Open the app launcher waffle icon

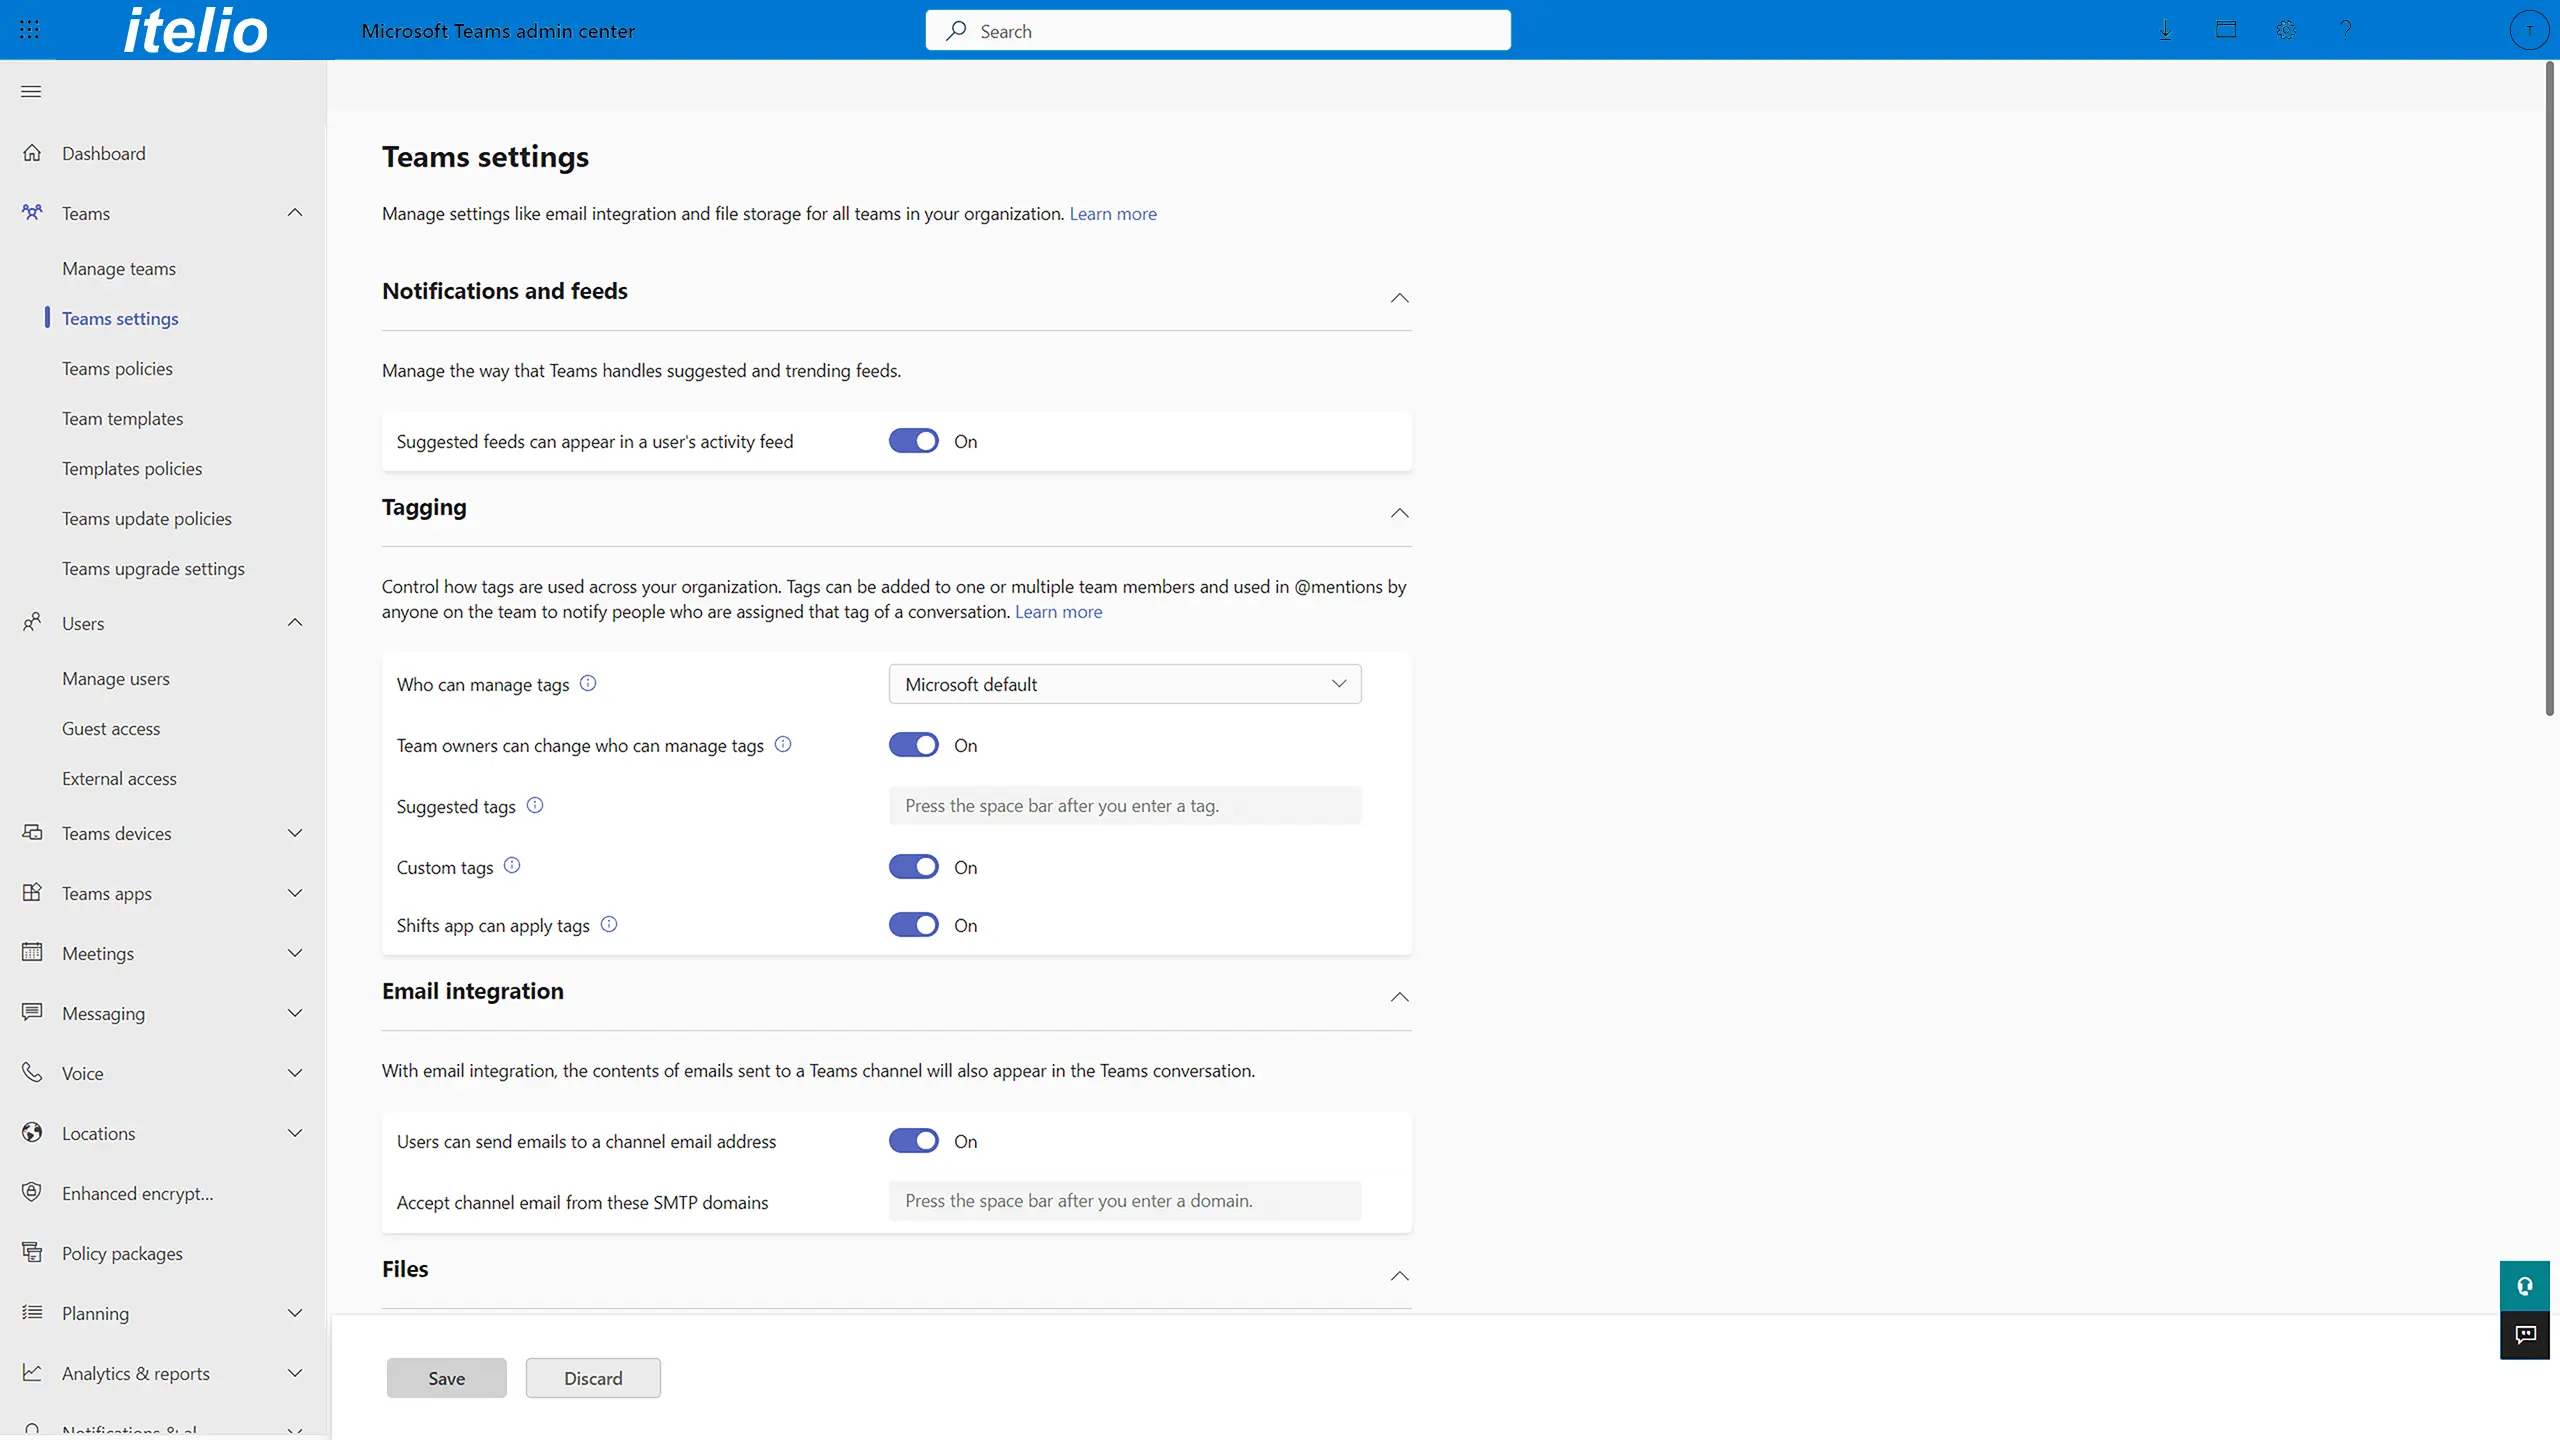click(30, 30)
